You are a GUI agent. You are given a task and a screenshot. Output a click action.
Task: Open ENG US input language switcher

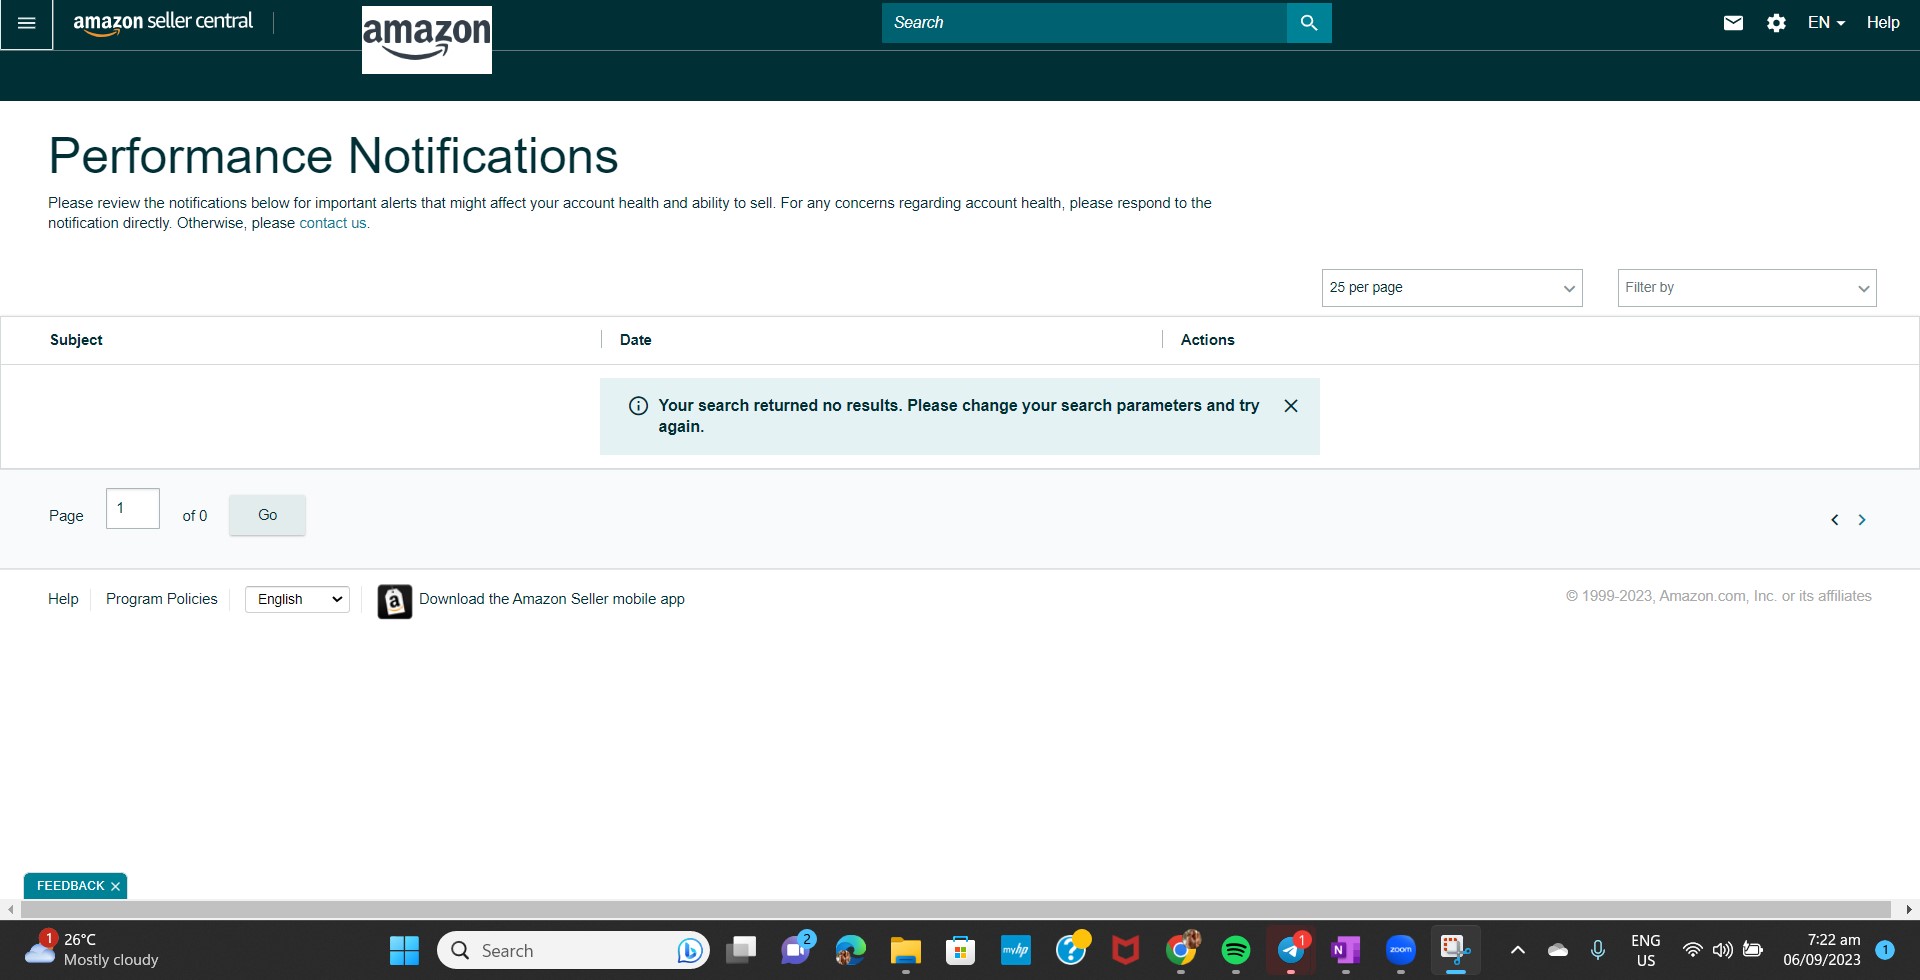tap(1645, 950)
